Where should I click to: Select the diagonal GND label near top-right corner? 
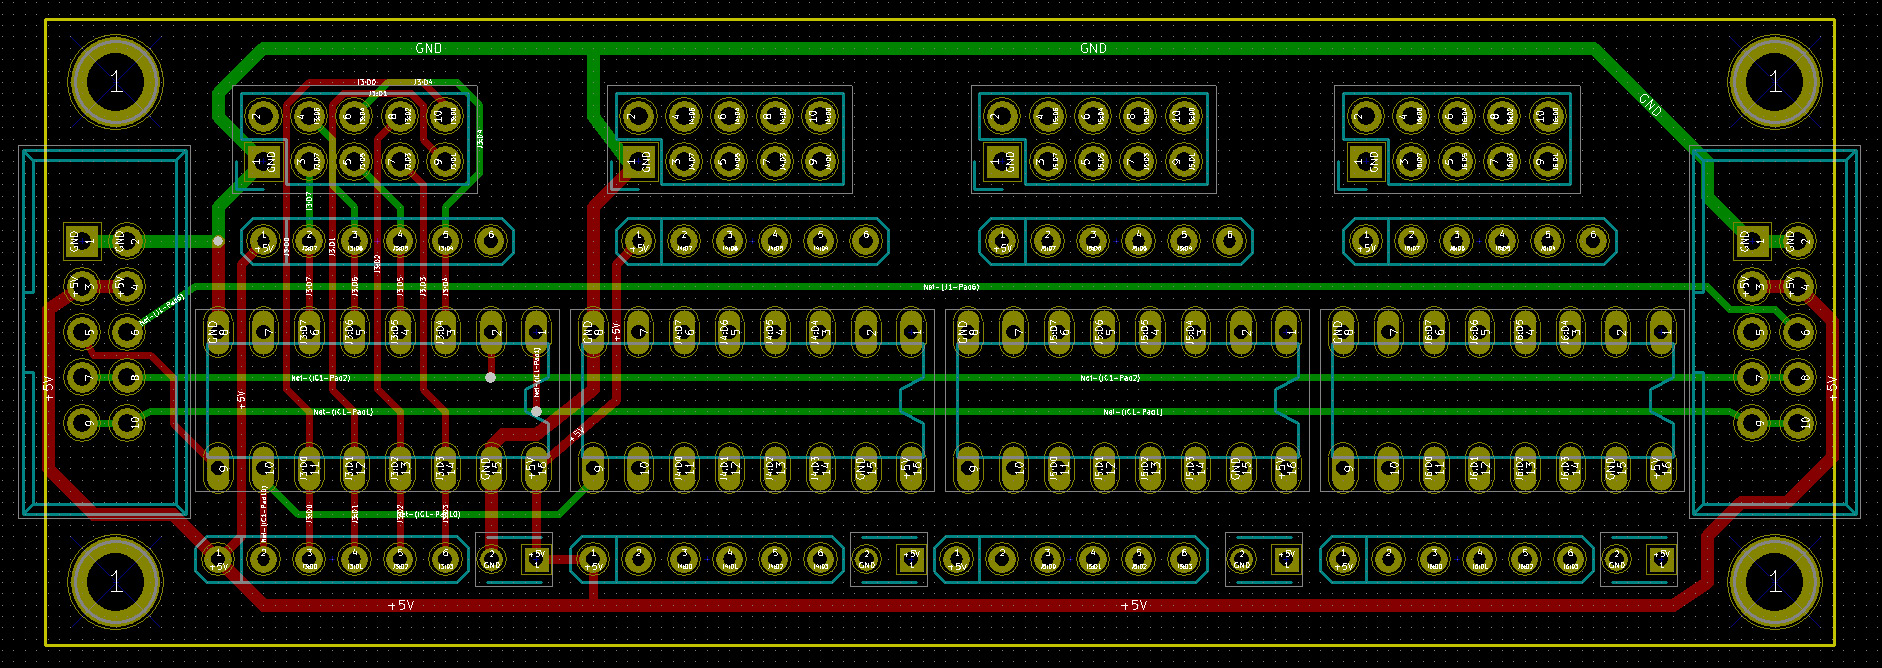1651,104
